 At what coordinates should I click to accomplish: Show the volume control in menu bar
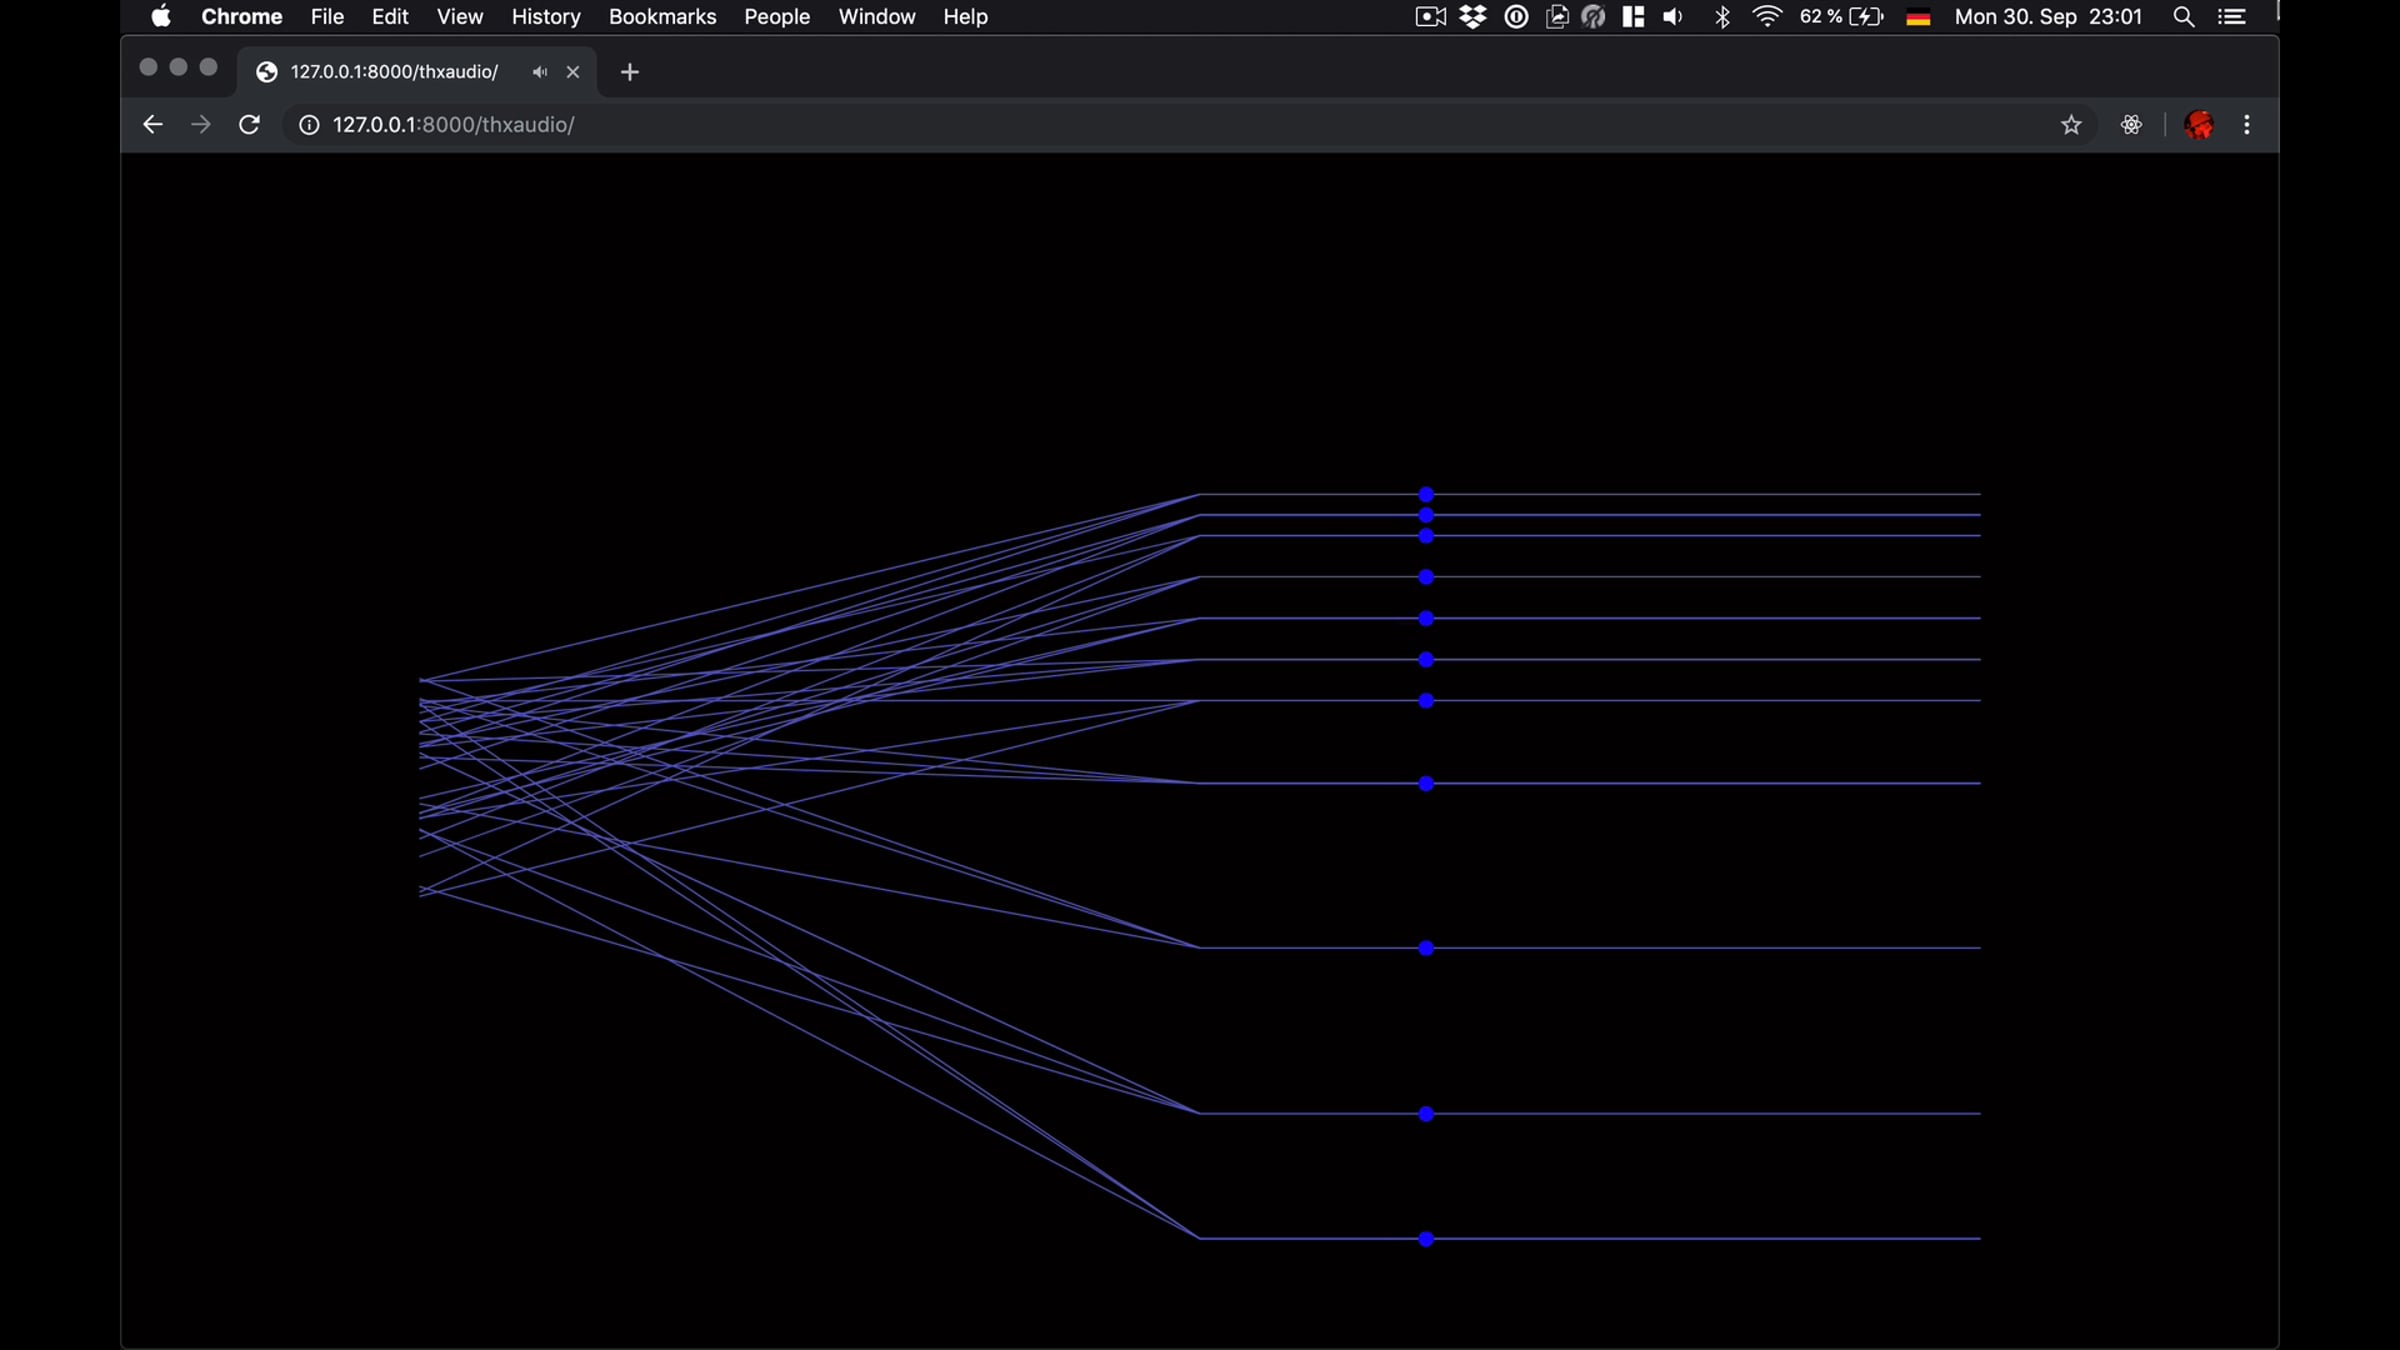[1673, 16]
